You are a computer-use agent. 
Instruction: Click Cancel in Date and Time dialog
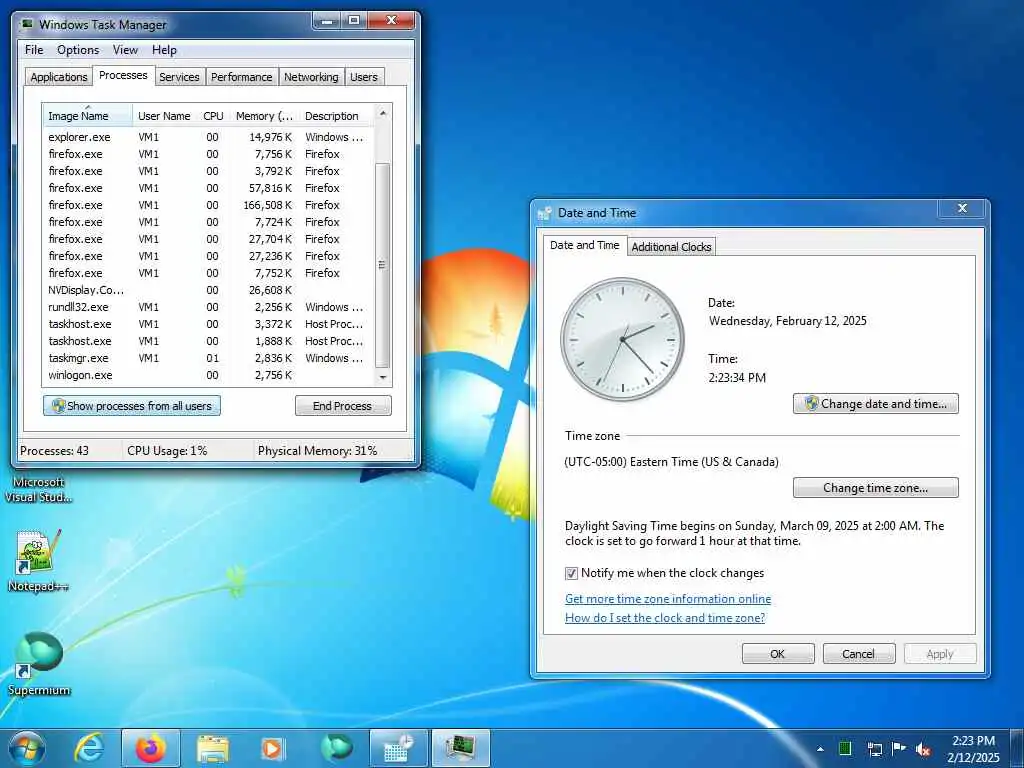point(858,654)
